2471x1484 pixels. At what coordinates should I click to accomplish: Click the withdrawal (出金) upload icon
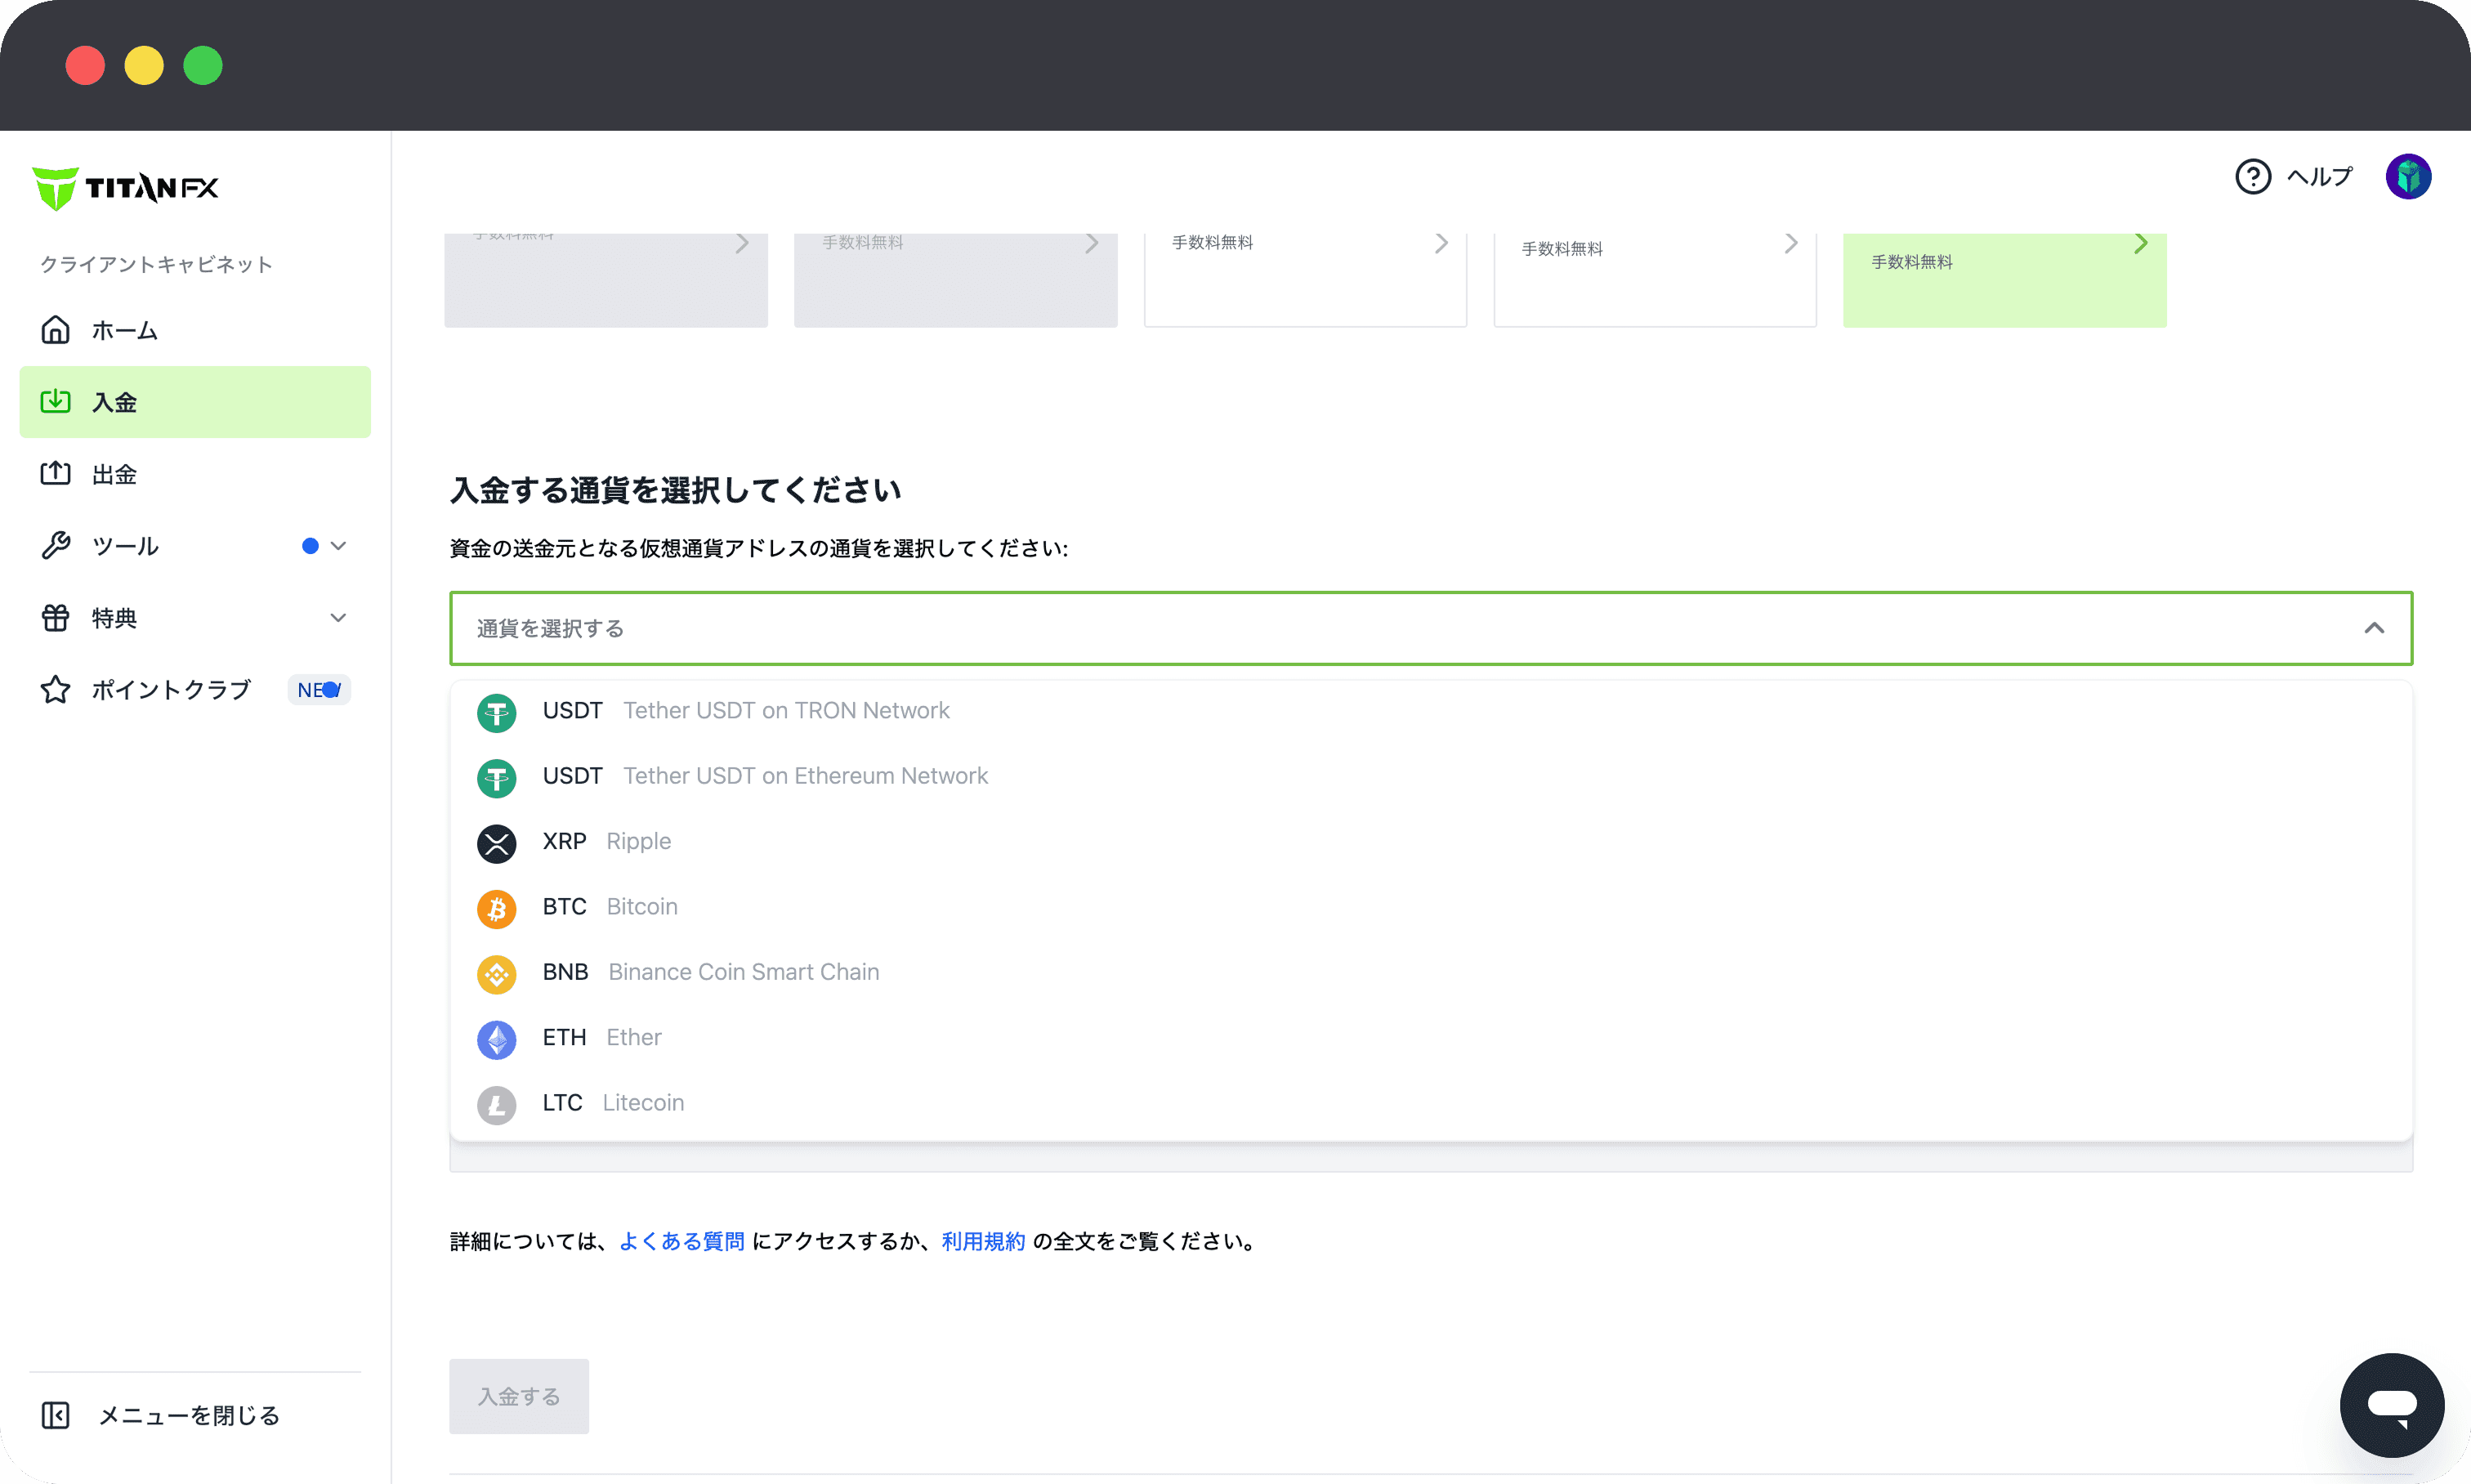[56, 474]
